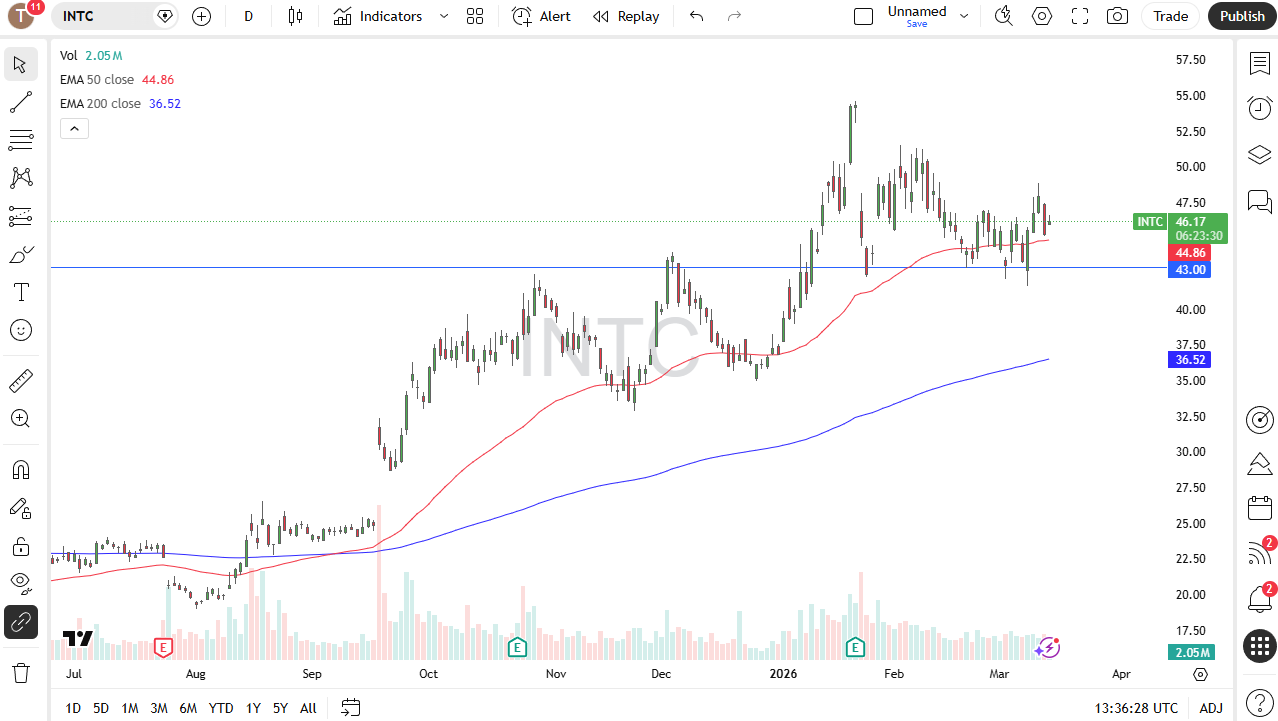Image resolution: width=1278 pixels, height=721 pixels.
Task: Switch to the 1Y time range
Action: [253, 708]
